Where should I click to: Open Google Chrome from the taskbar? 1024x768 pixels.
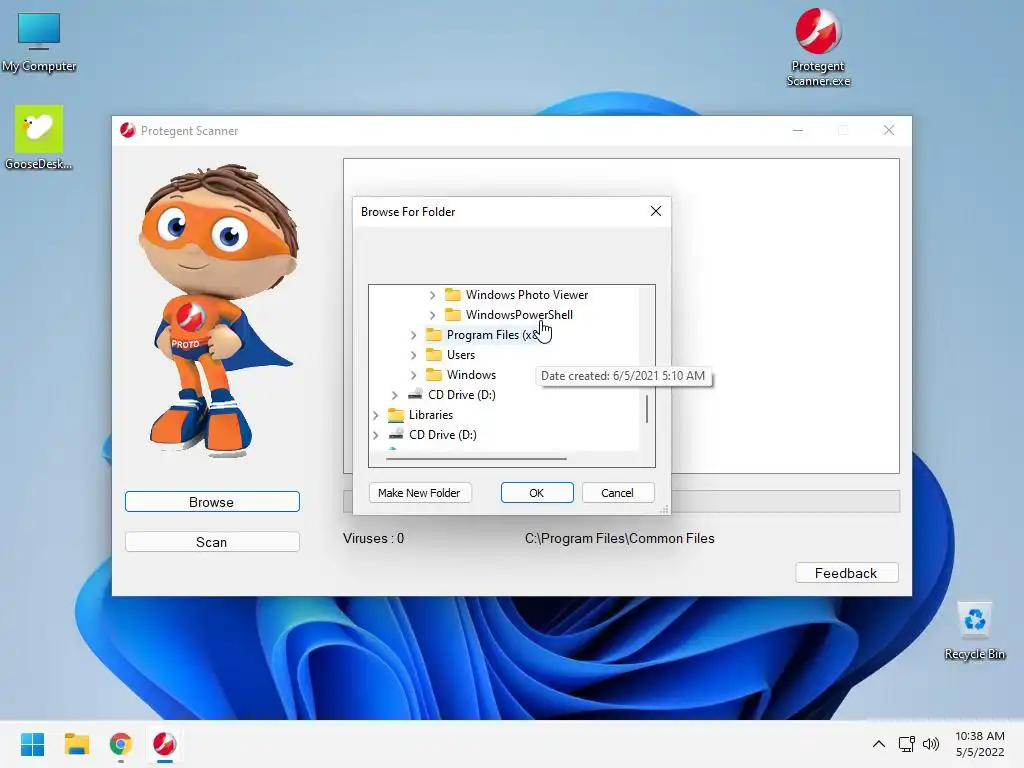pyautogui.click(x=121, y=744)
